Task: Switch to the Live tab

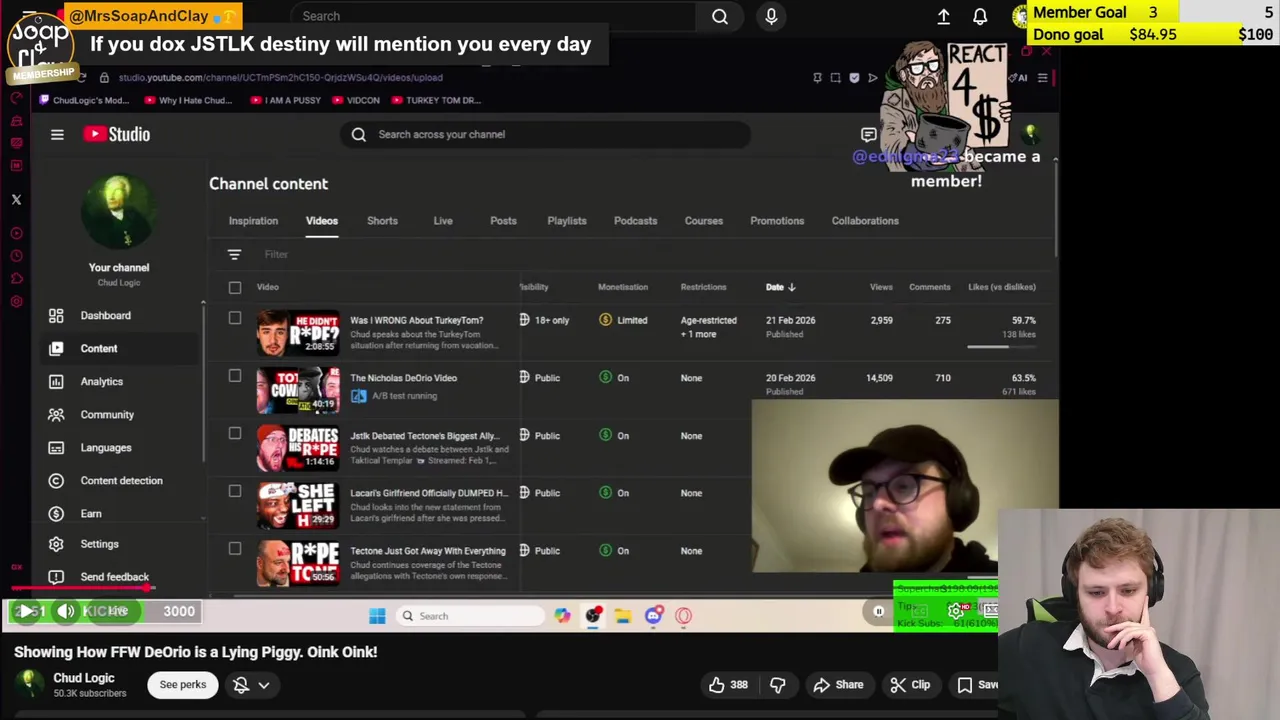Action: 443,221
